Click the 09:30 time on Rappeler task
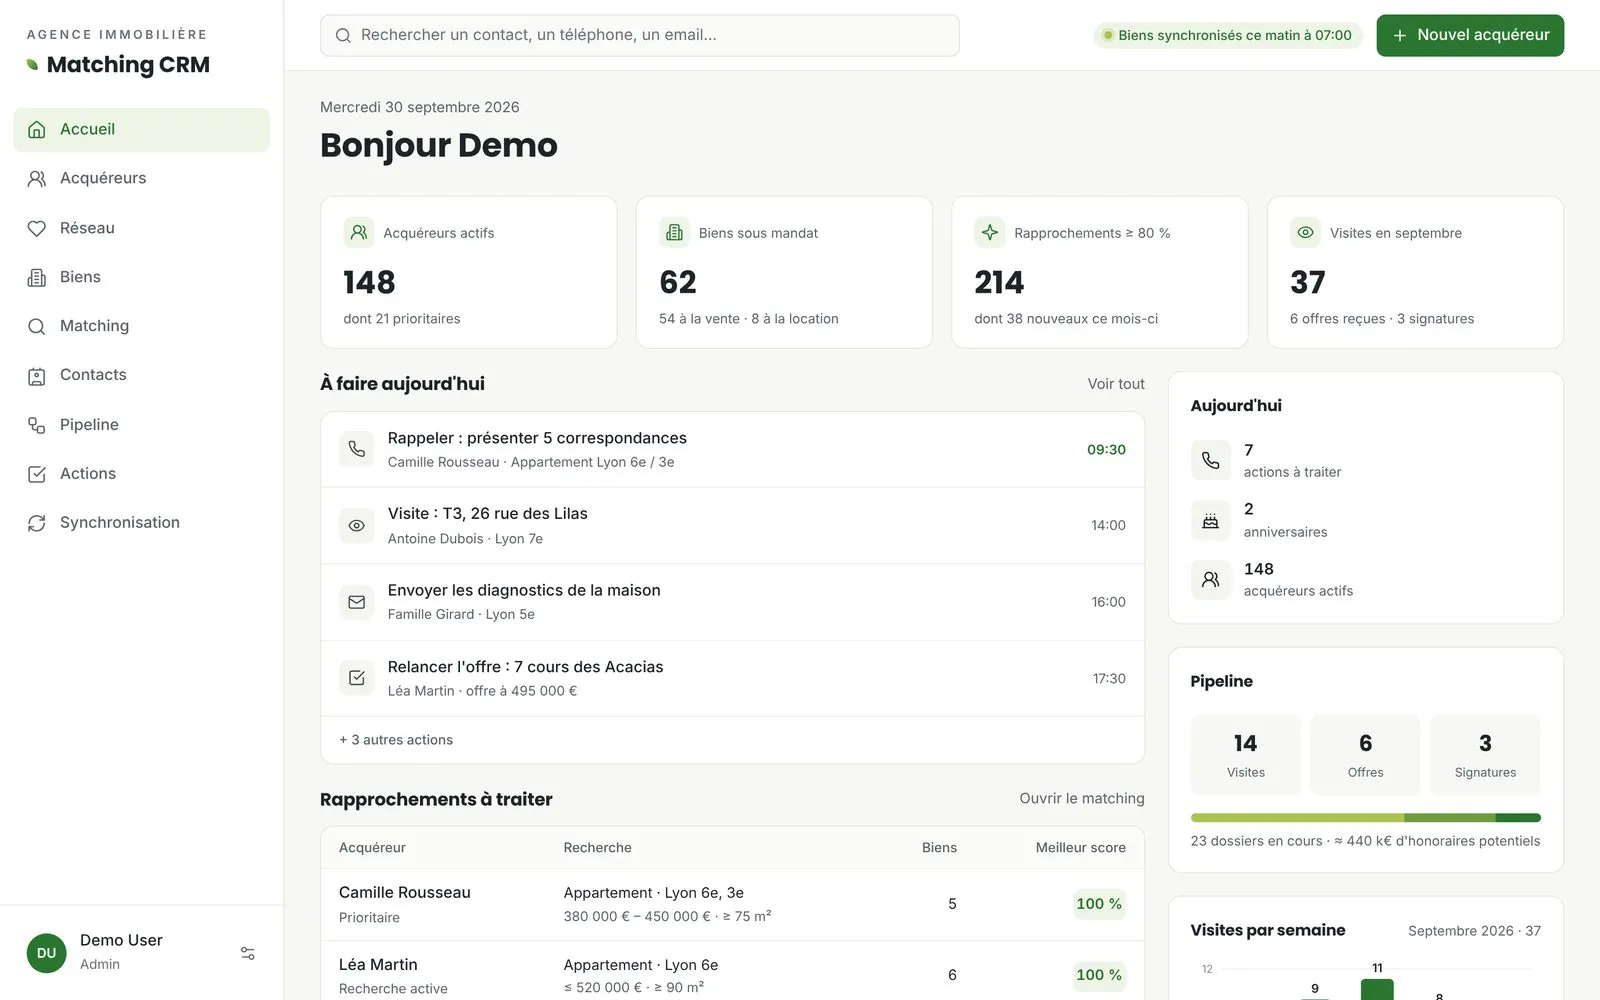 tap(1106, 450)
